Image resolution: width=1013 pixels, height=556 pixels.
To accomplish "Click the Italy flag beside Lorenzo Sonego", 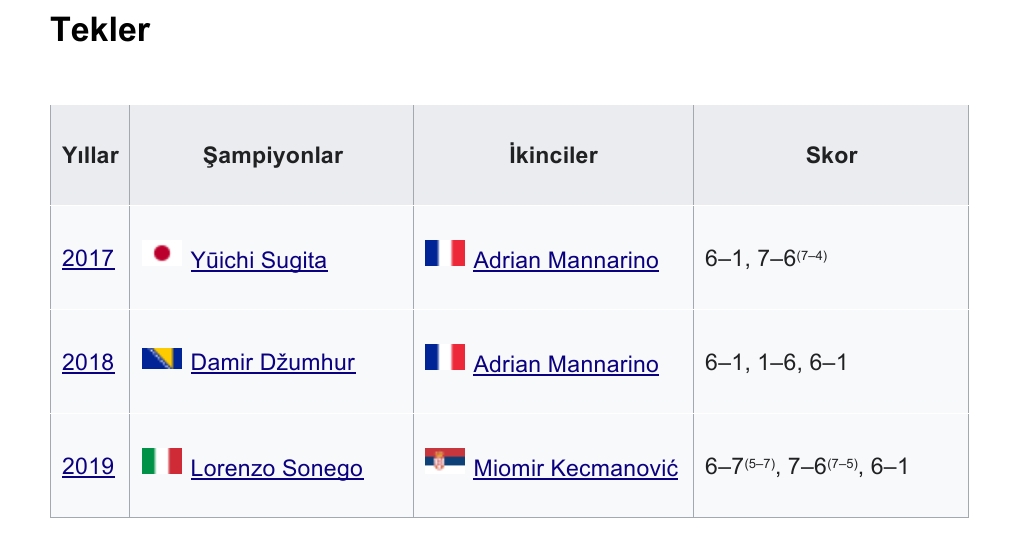I will click(x=162, y=461).
